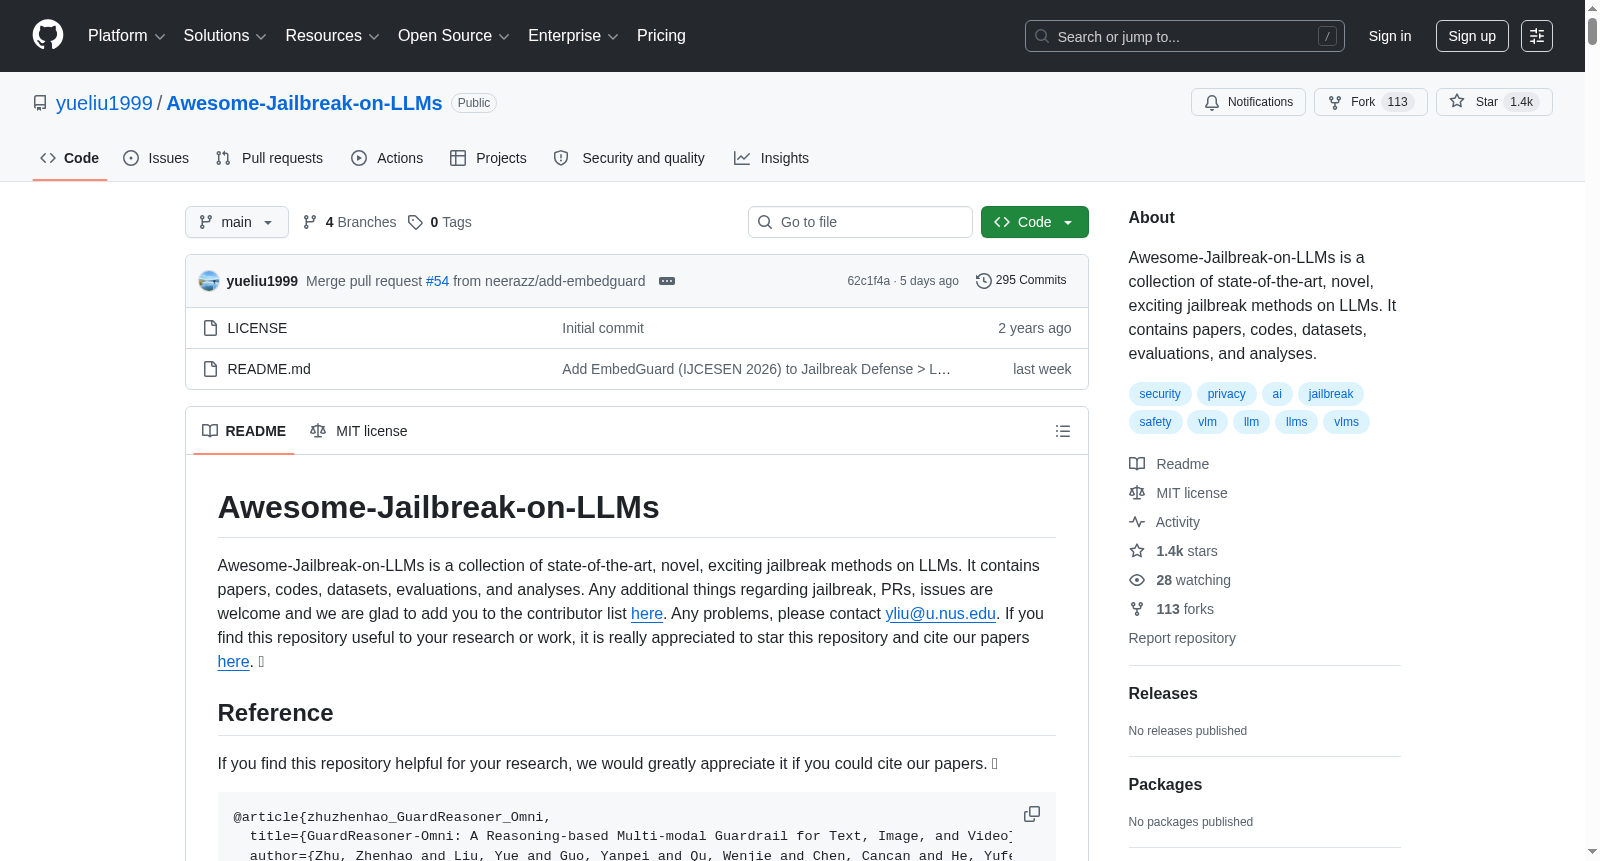Focus the Go to file search box
Viewport: 1600px width, 861px height.
(860, 222)
